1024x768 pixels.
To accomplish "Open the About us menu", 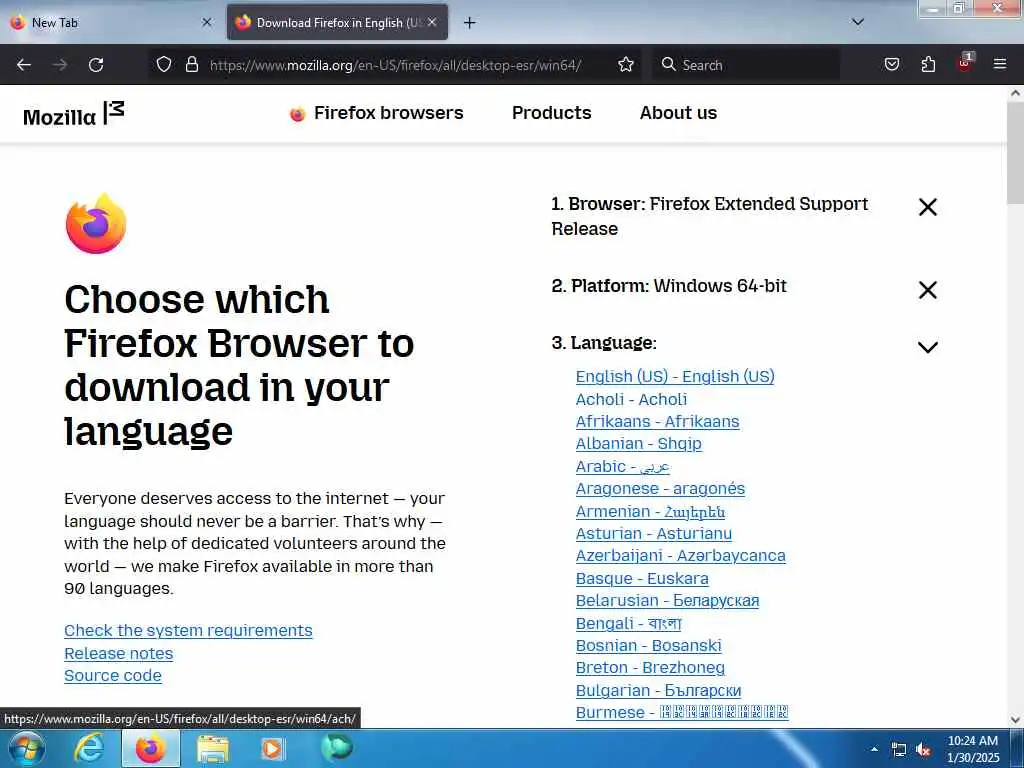I will [678, 113].
